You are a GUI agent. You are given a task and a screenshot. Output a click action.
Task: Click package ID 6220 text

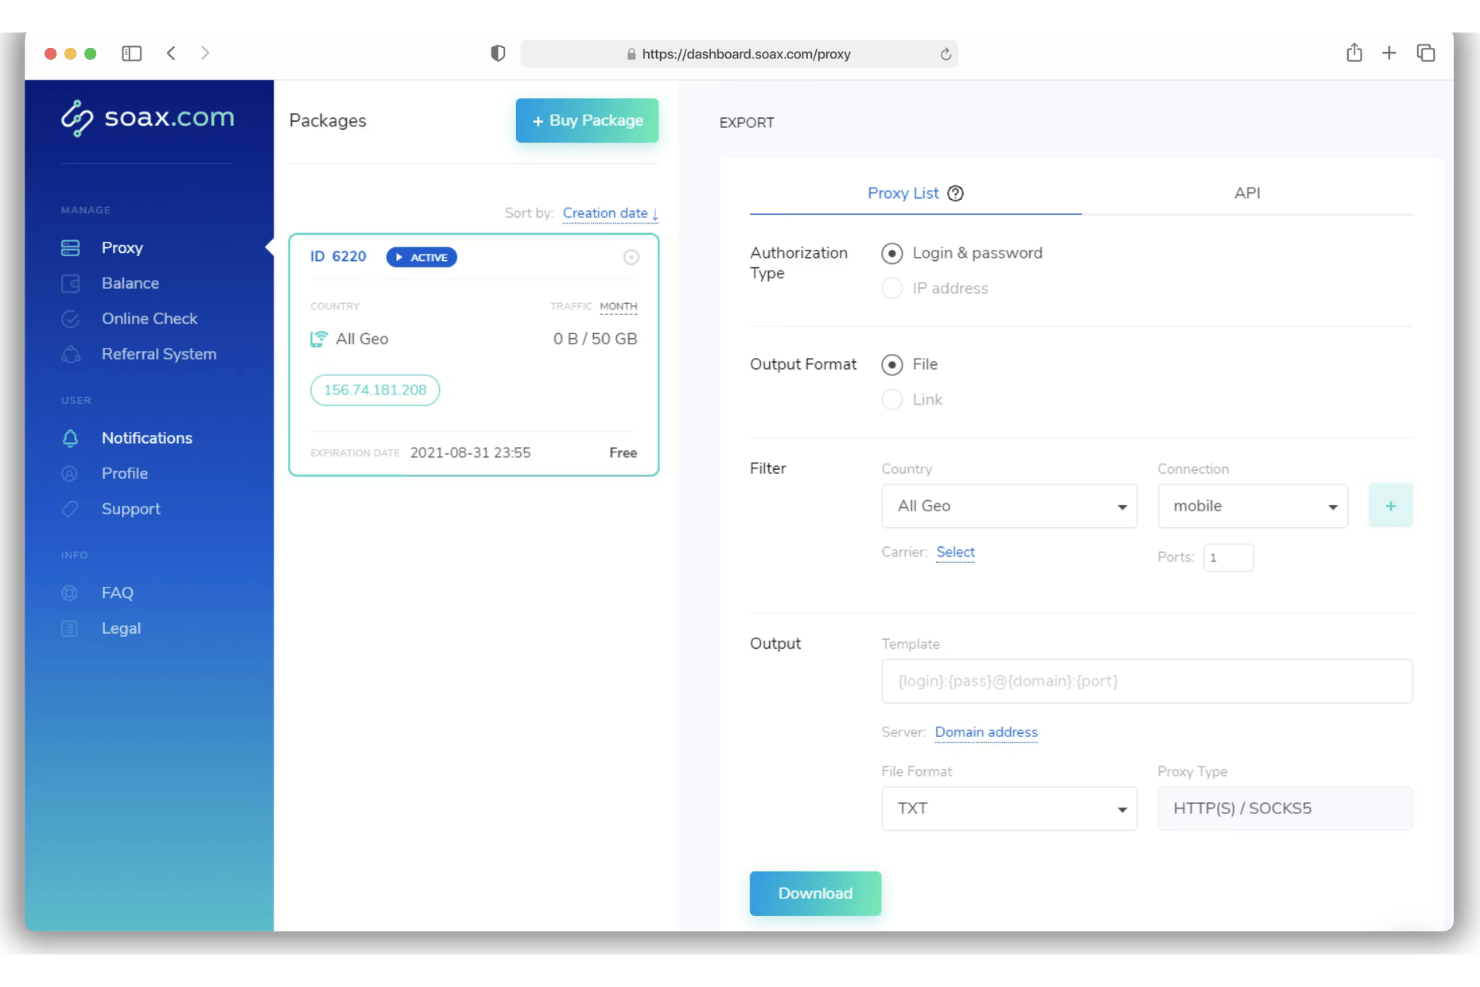[x=338, y=257]
